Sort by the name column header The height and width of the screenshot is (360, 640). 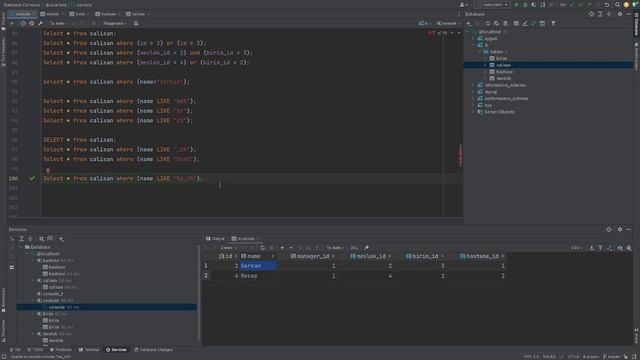pos(258,256)
